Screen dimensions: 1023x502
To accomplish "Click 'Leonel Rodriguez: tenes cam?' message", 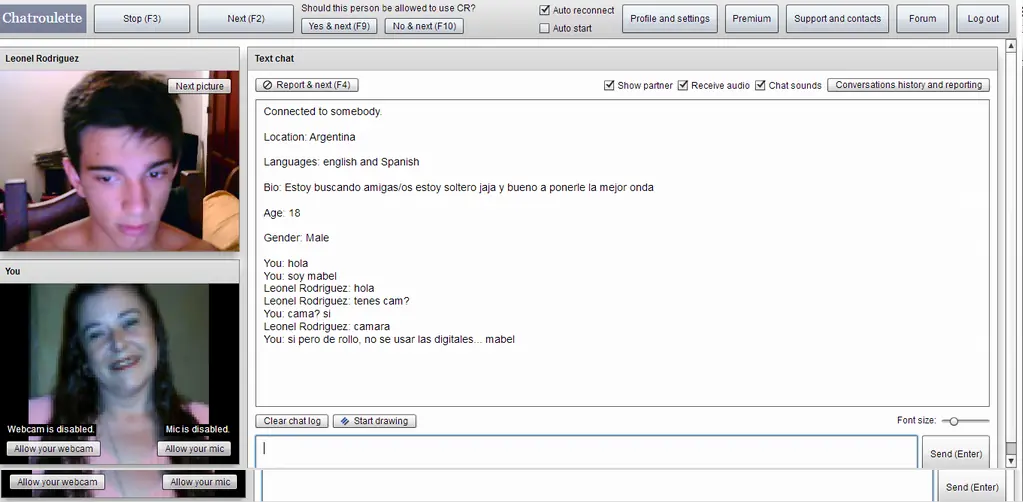I will coord(337,302).
